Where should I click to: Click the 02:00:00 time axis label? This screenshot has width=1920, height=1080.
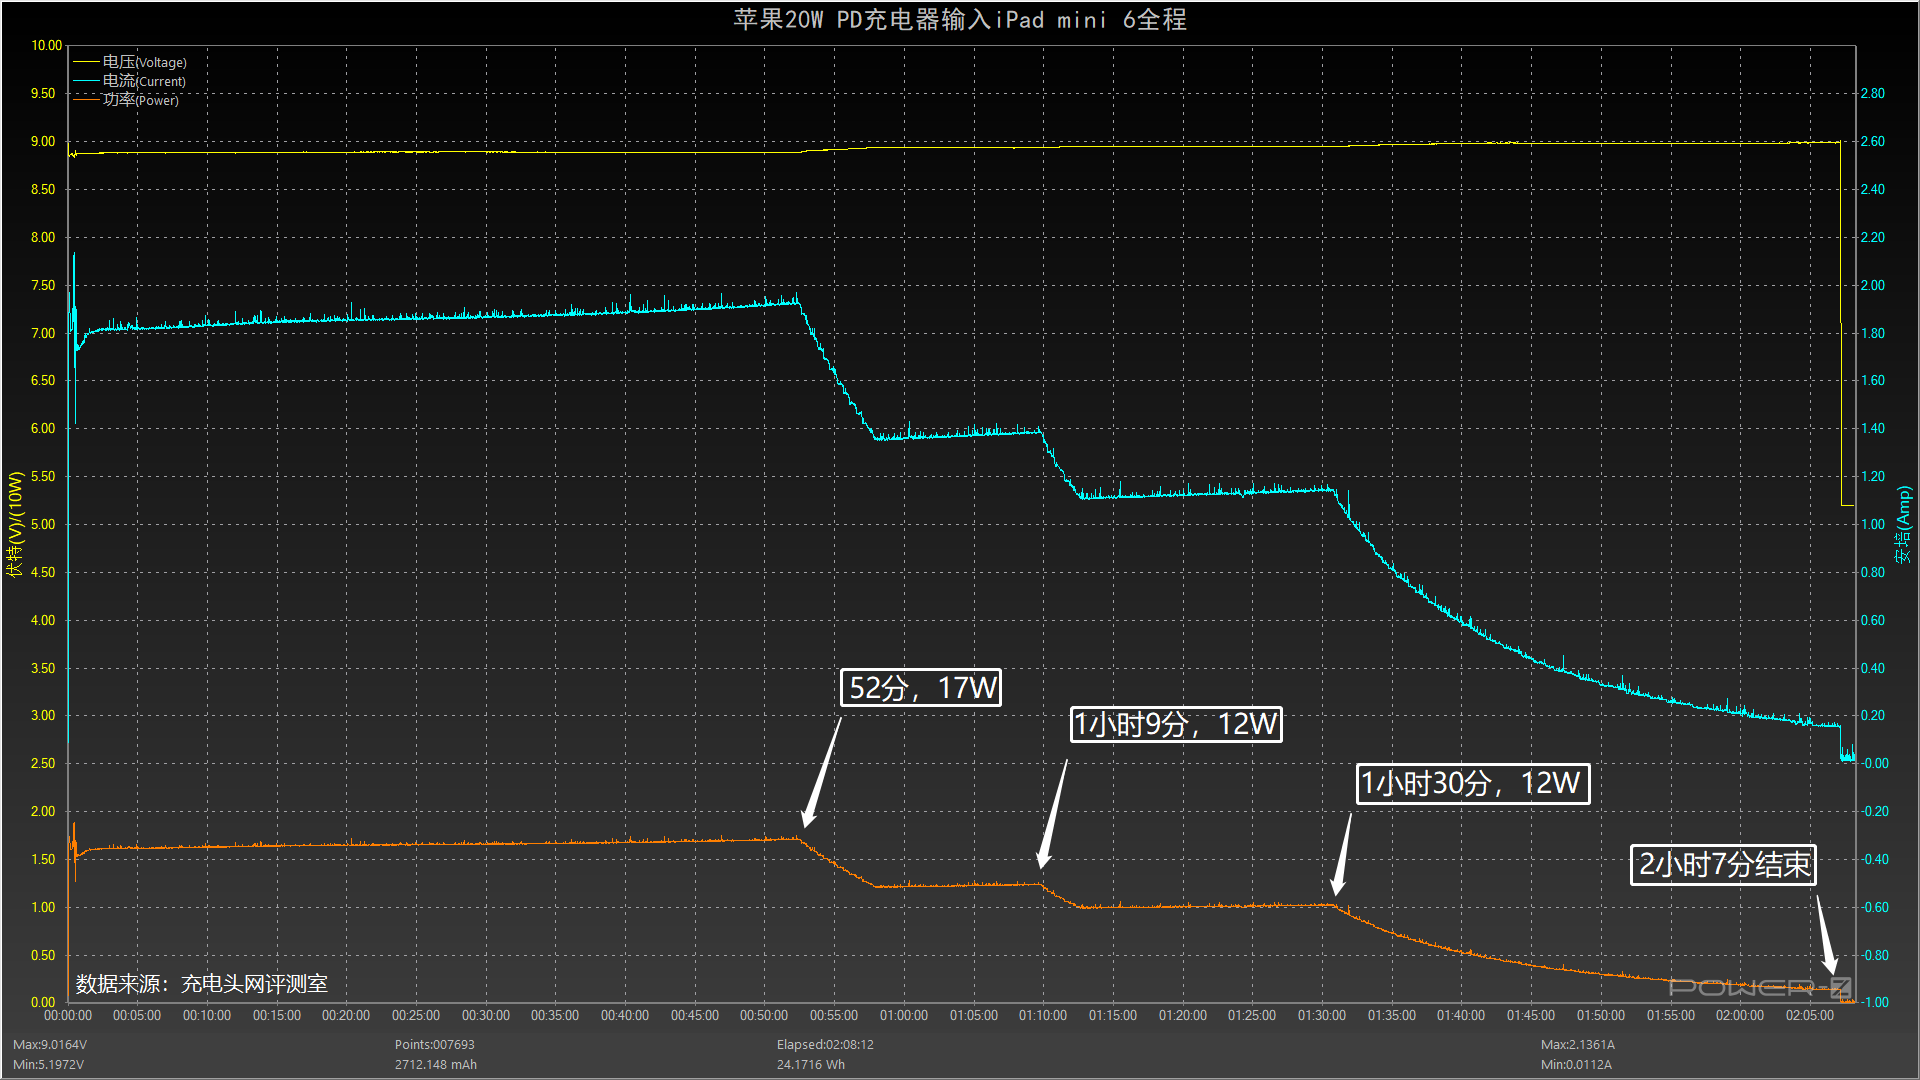[x=1740, y=1015]
